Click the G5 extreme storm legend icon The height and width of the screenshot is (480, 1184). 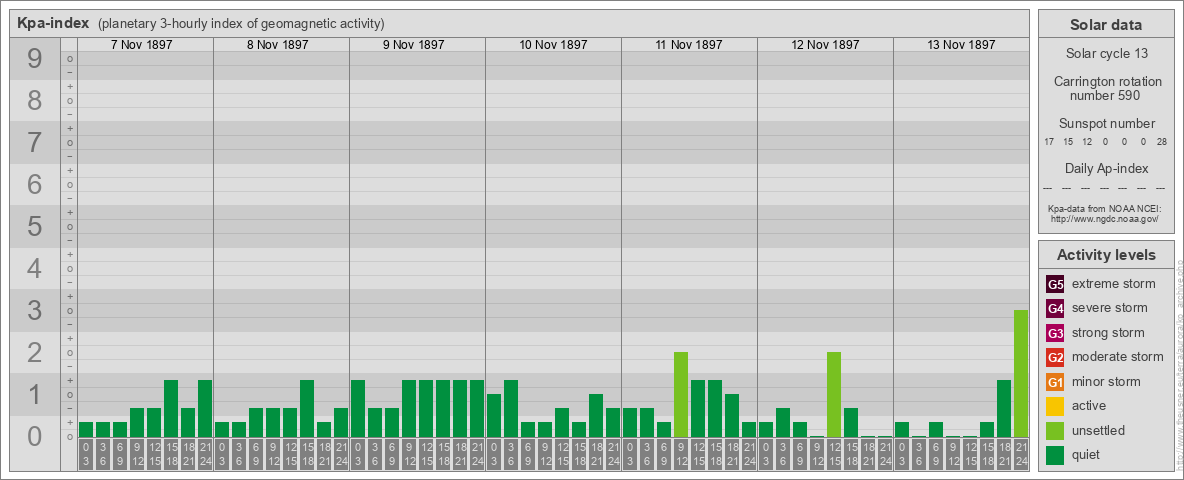[x=1056, y=285]
